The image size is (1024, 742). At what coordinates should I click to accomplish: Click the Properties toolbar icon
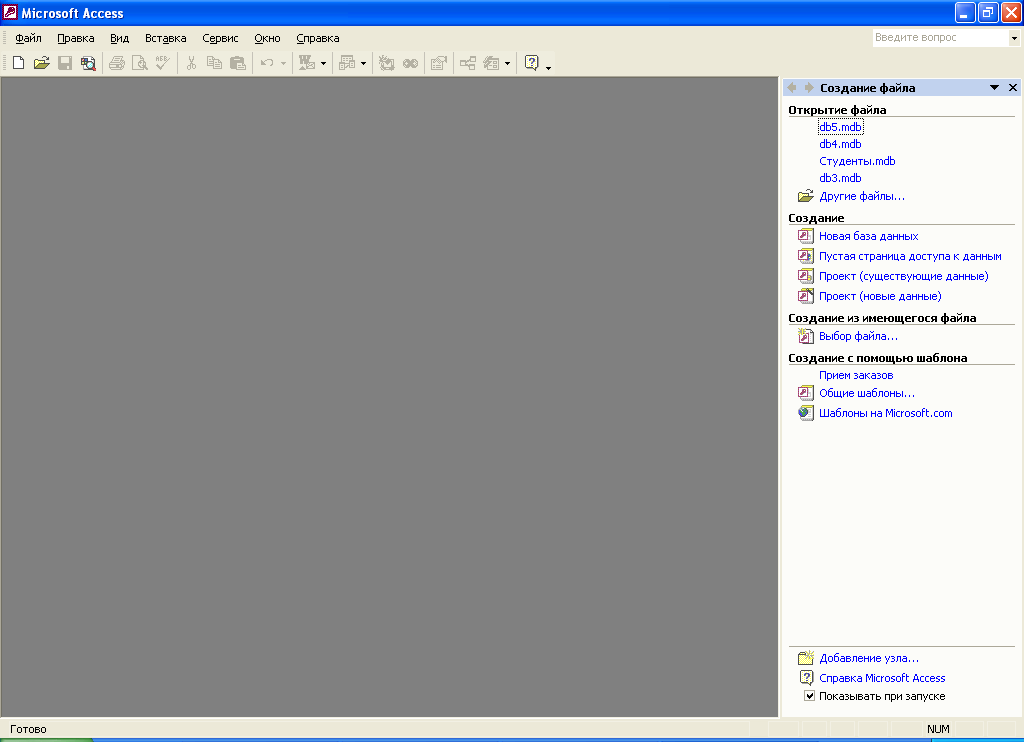coord(439,63)
